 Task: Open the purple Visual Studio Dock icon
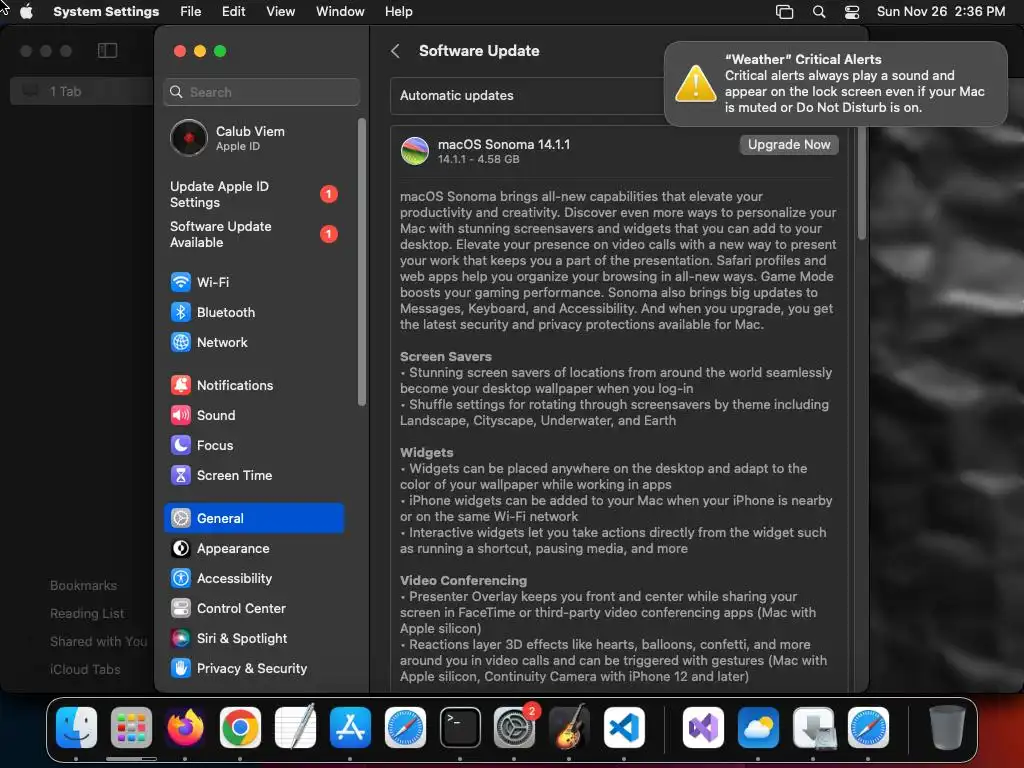coord(703,728)
